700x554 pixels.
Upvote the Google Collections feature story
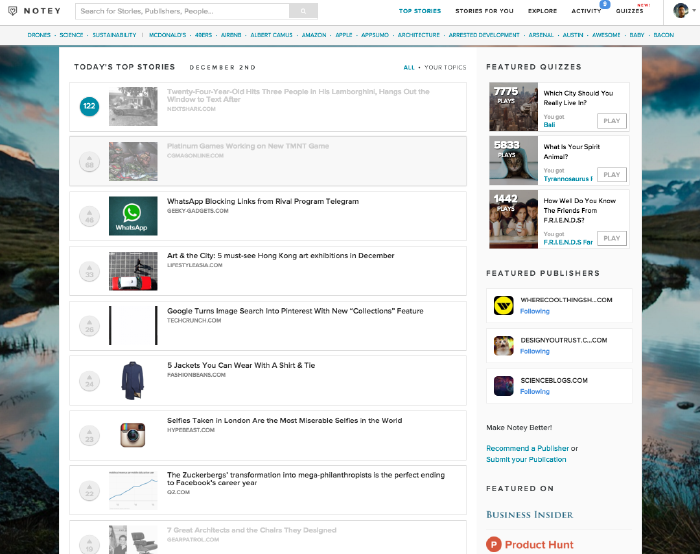[89, 326]
